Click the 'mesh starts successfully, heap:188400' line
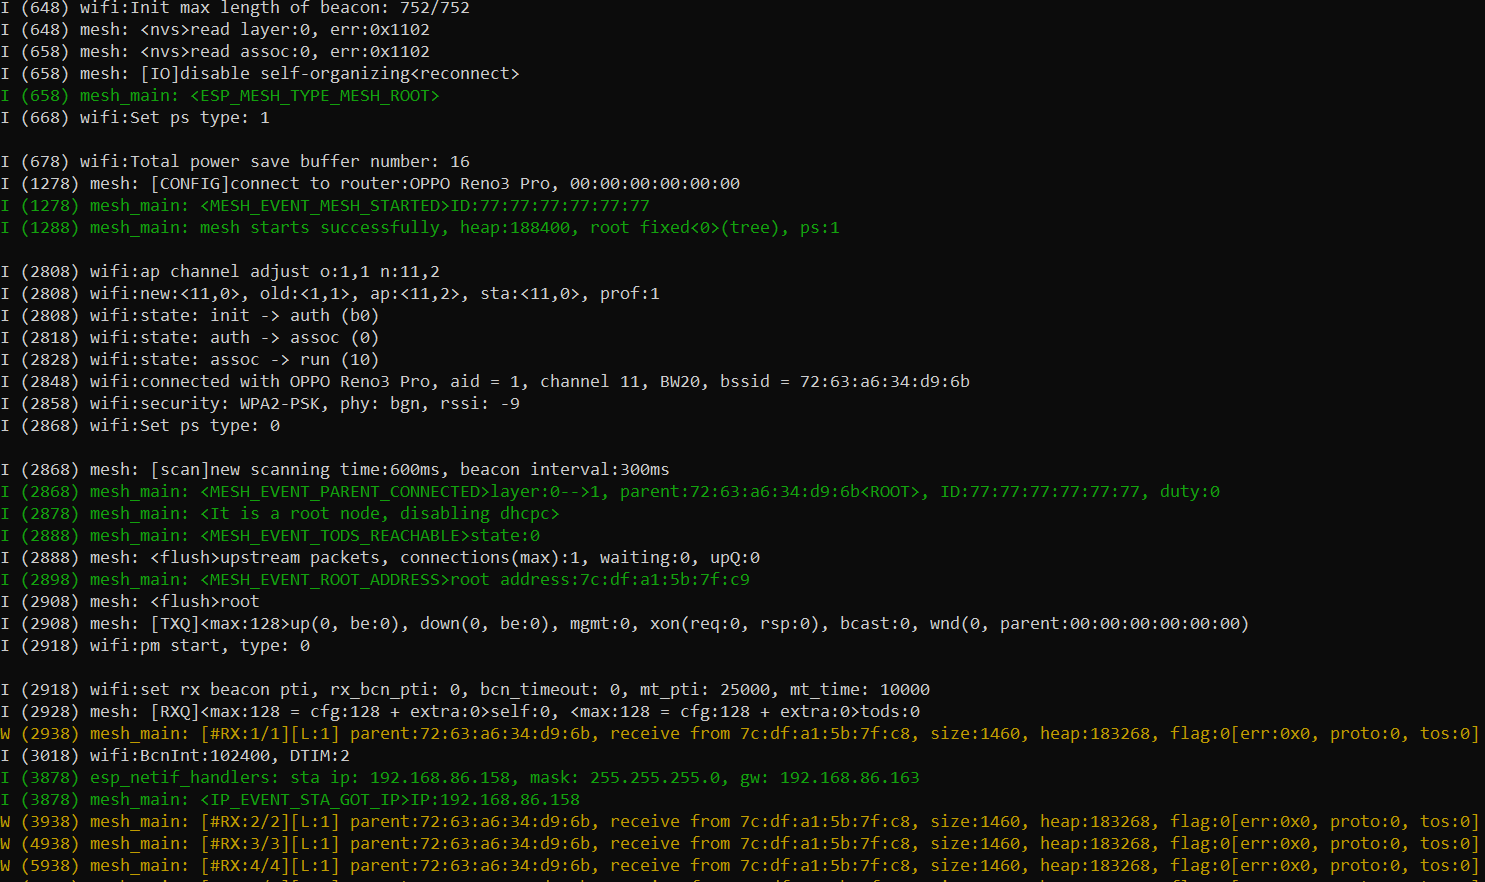Viewport: 1485px width, 882px height. pyautogui.click(x=420, y=228)
